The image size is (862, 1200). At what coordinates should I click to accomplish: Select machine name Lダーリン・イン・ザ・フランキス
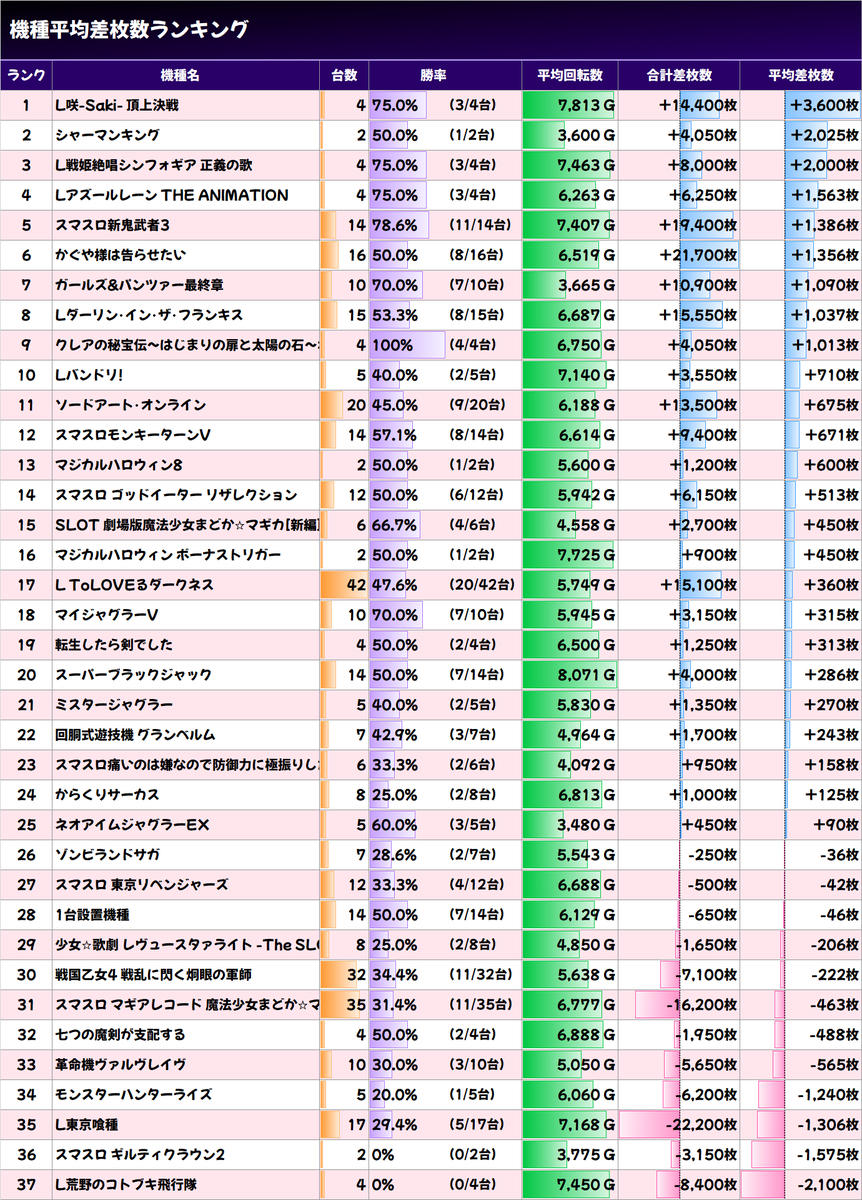click(149, 315)
